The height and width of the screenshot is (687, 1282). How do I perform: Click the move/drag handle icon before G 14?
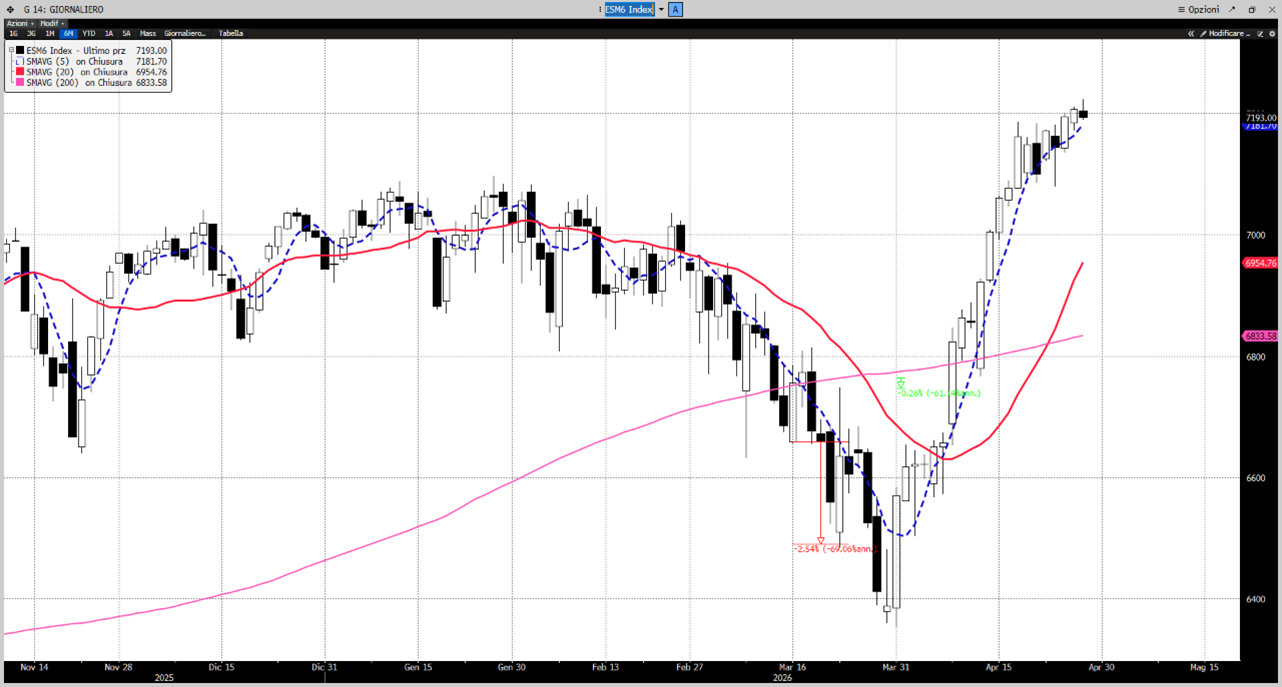[10, 9]
